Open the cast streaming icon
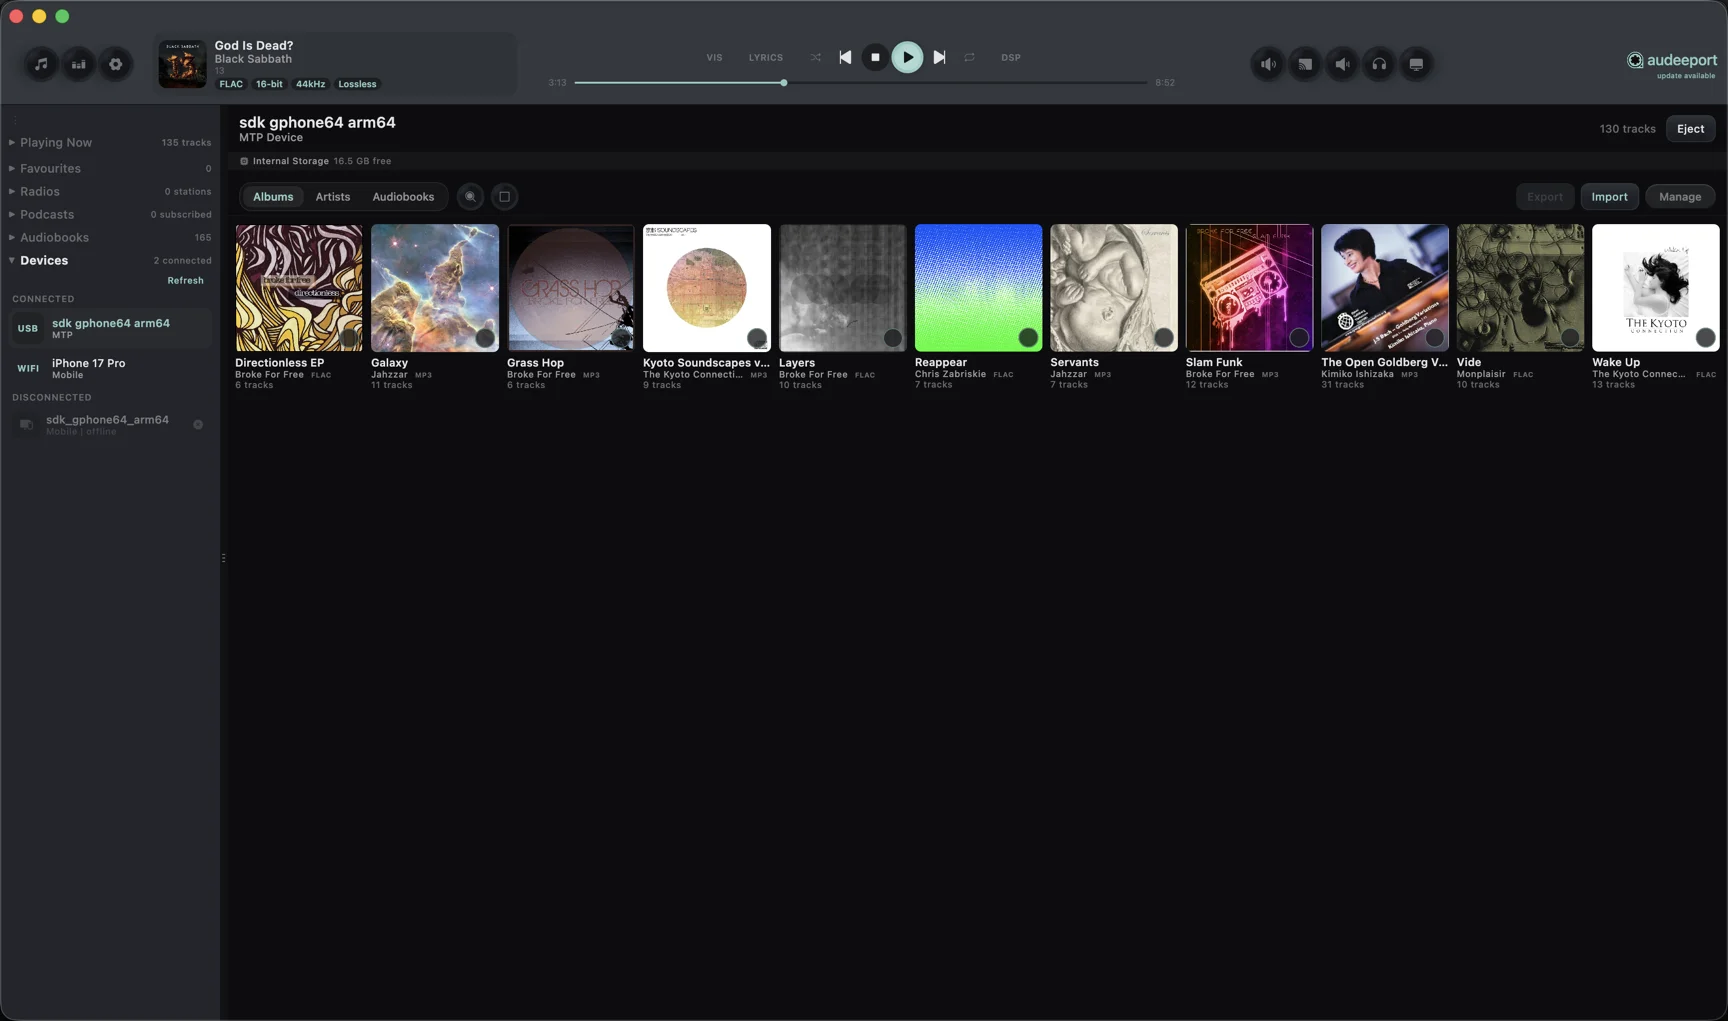 (x=1305, y=64)
